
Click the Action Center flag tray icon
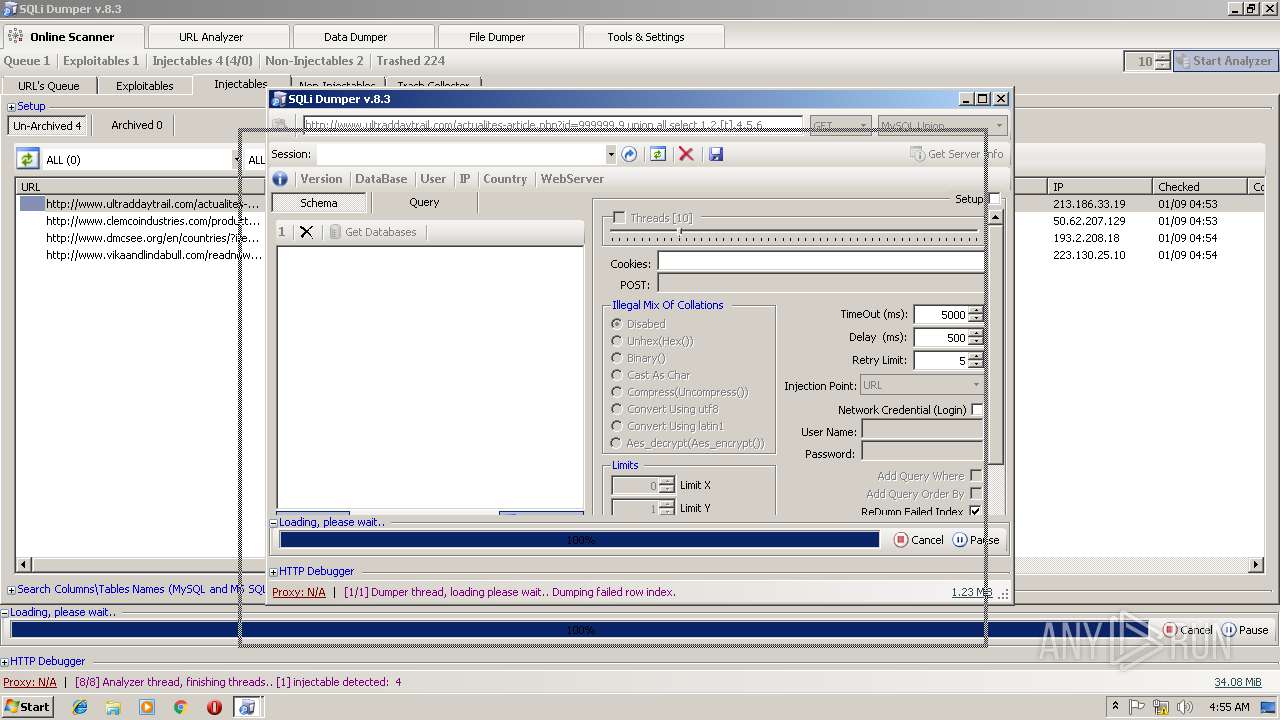[1137, 707]
